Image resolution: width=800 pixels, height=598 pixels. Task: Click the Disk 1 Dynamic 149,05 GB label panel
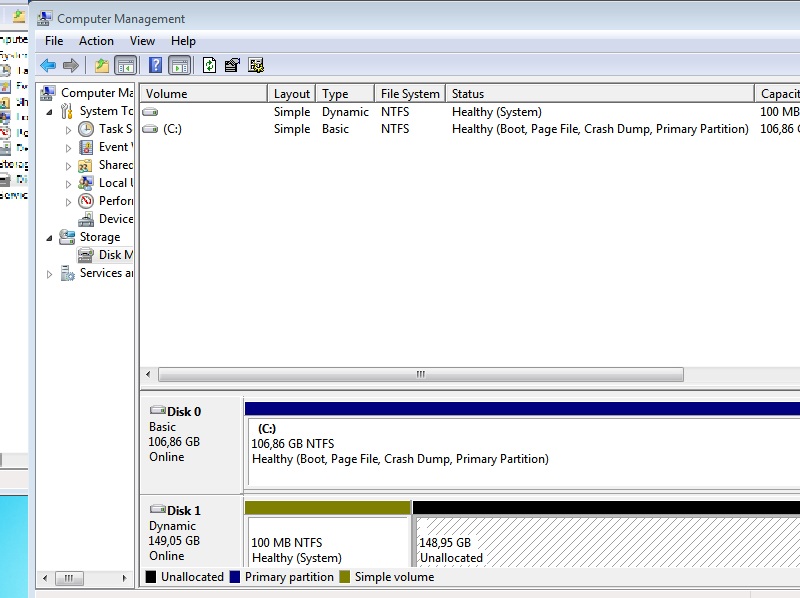click(192, 532)
